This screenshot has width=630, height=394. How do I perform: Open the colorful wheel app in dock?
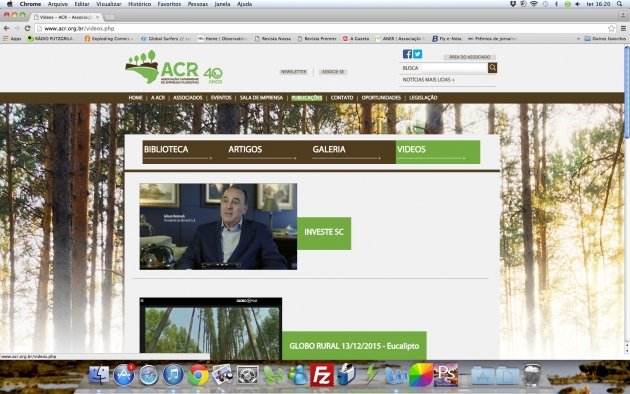click(x=421, y=375)
